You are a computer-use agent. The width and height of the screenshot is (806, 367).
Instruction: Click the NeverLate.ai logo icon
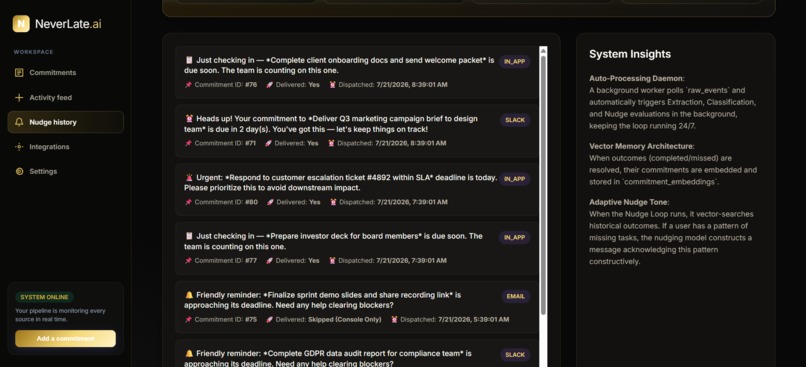(x=21, y=24)
